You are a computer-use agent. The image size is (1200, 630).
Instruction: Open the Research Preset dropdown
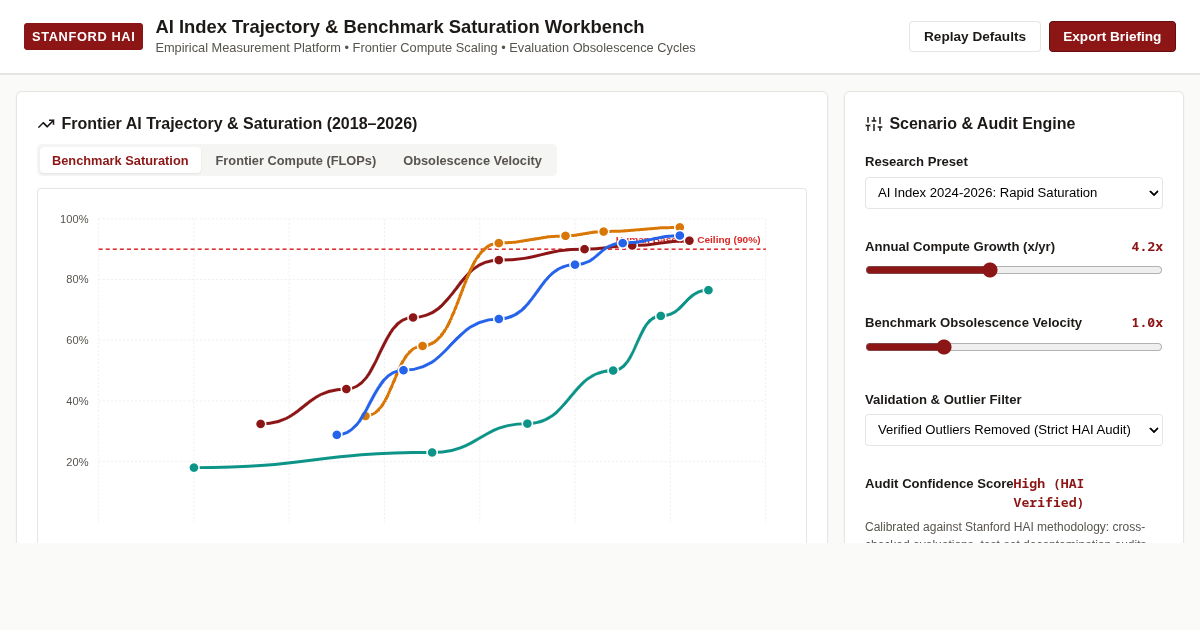click(x=1014, y=193)
